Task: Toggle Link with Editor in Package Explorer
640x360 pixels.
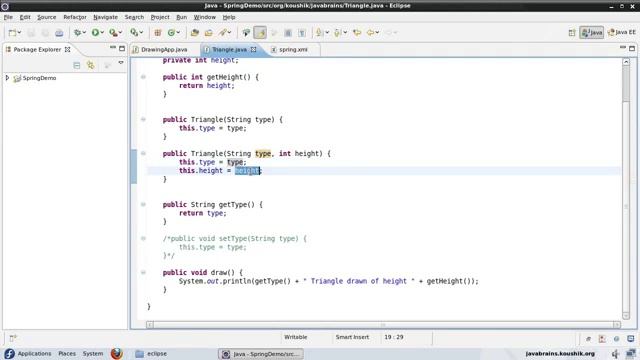Action: (x=91, y=65)
